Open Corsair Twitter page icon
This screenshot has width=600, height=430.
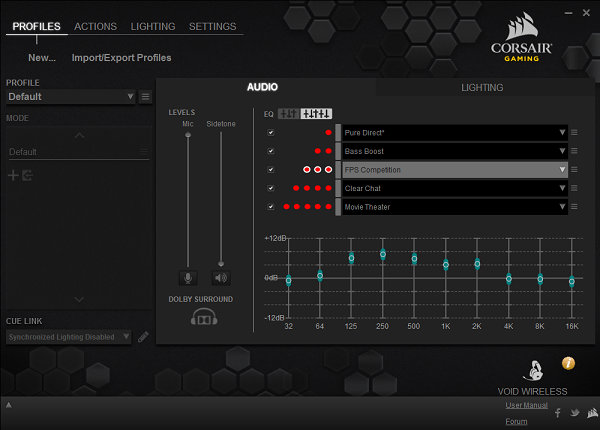pyautogui.click(x=575, y=413)
